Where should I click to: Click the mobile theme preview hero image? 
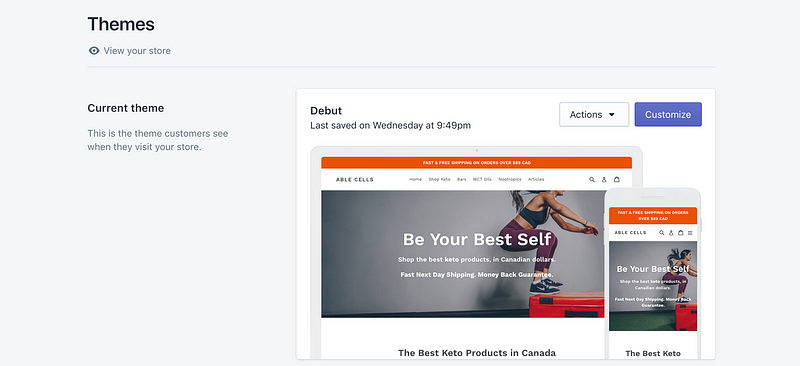pos(653,286)
